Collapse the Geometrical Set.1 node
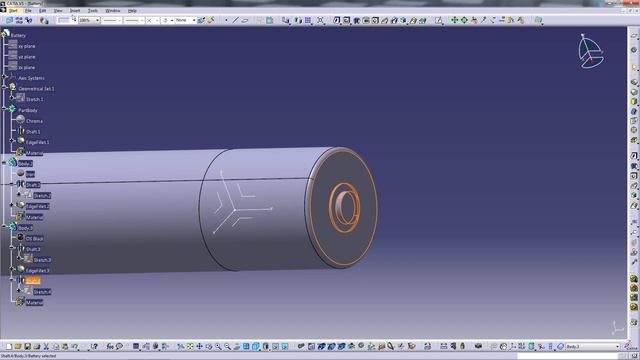Viewport: 640px width, 360px height. click(4, 87)
